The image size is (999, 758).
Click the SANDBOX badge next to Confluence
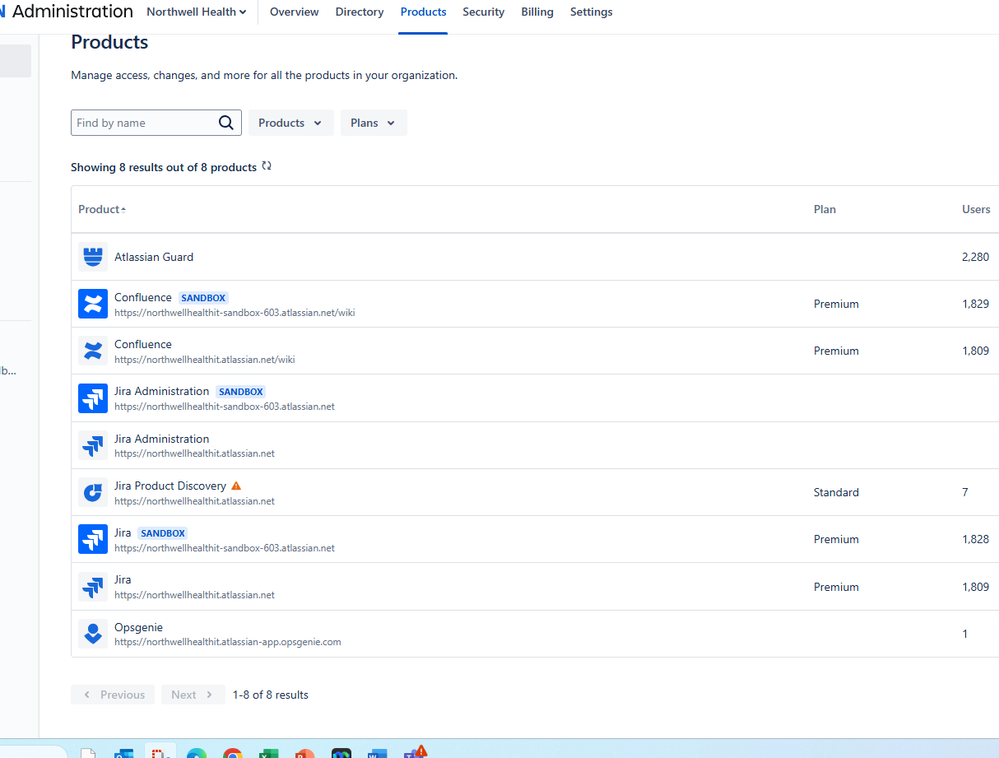click(x=203, y=297)
